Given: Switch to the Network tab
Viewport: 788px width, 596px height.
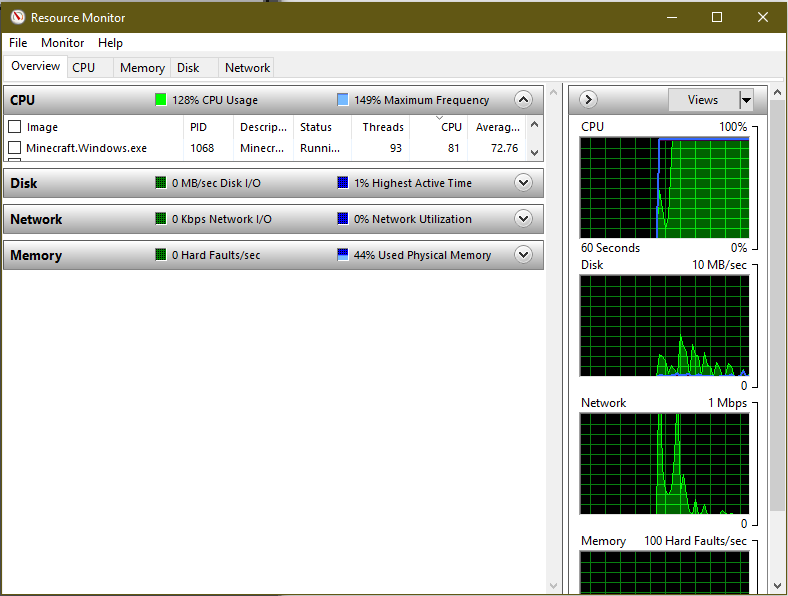Looking at the screenshot, I should pyautogui.click(x=247, y=68).
